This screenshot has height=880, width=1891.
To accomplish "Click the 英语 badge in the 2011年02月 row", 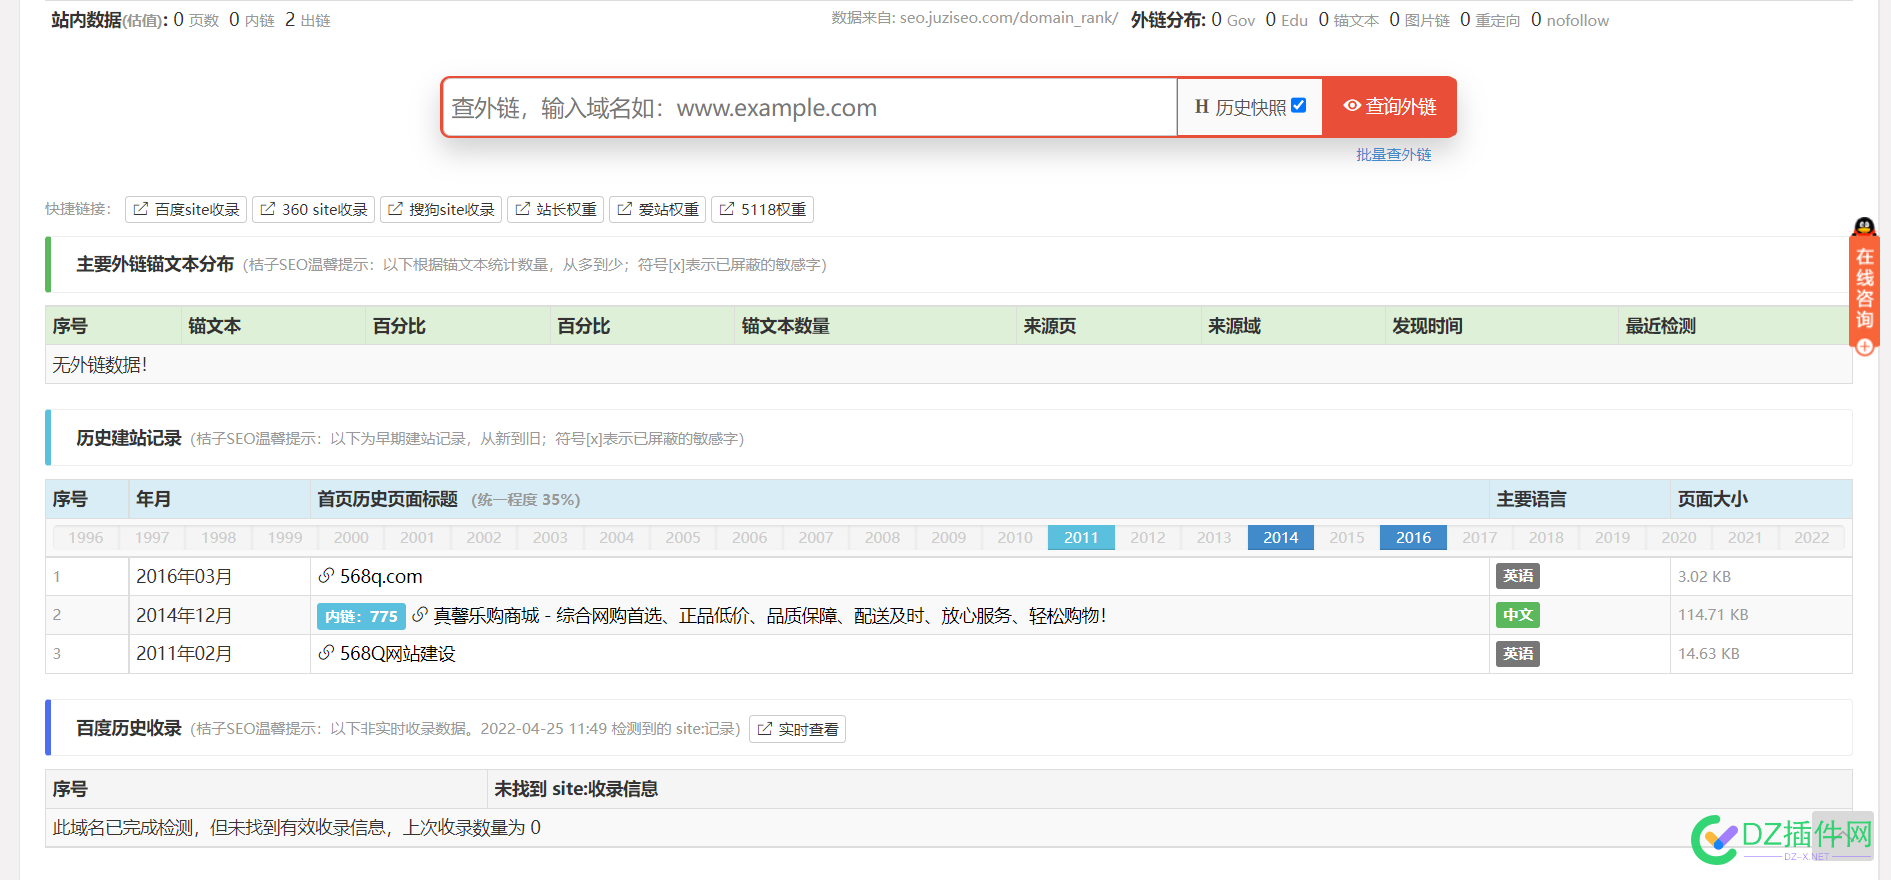I will tap(1517, 654).
